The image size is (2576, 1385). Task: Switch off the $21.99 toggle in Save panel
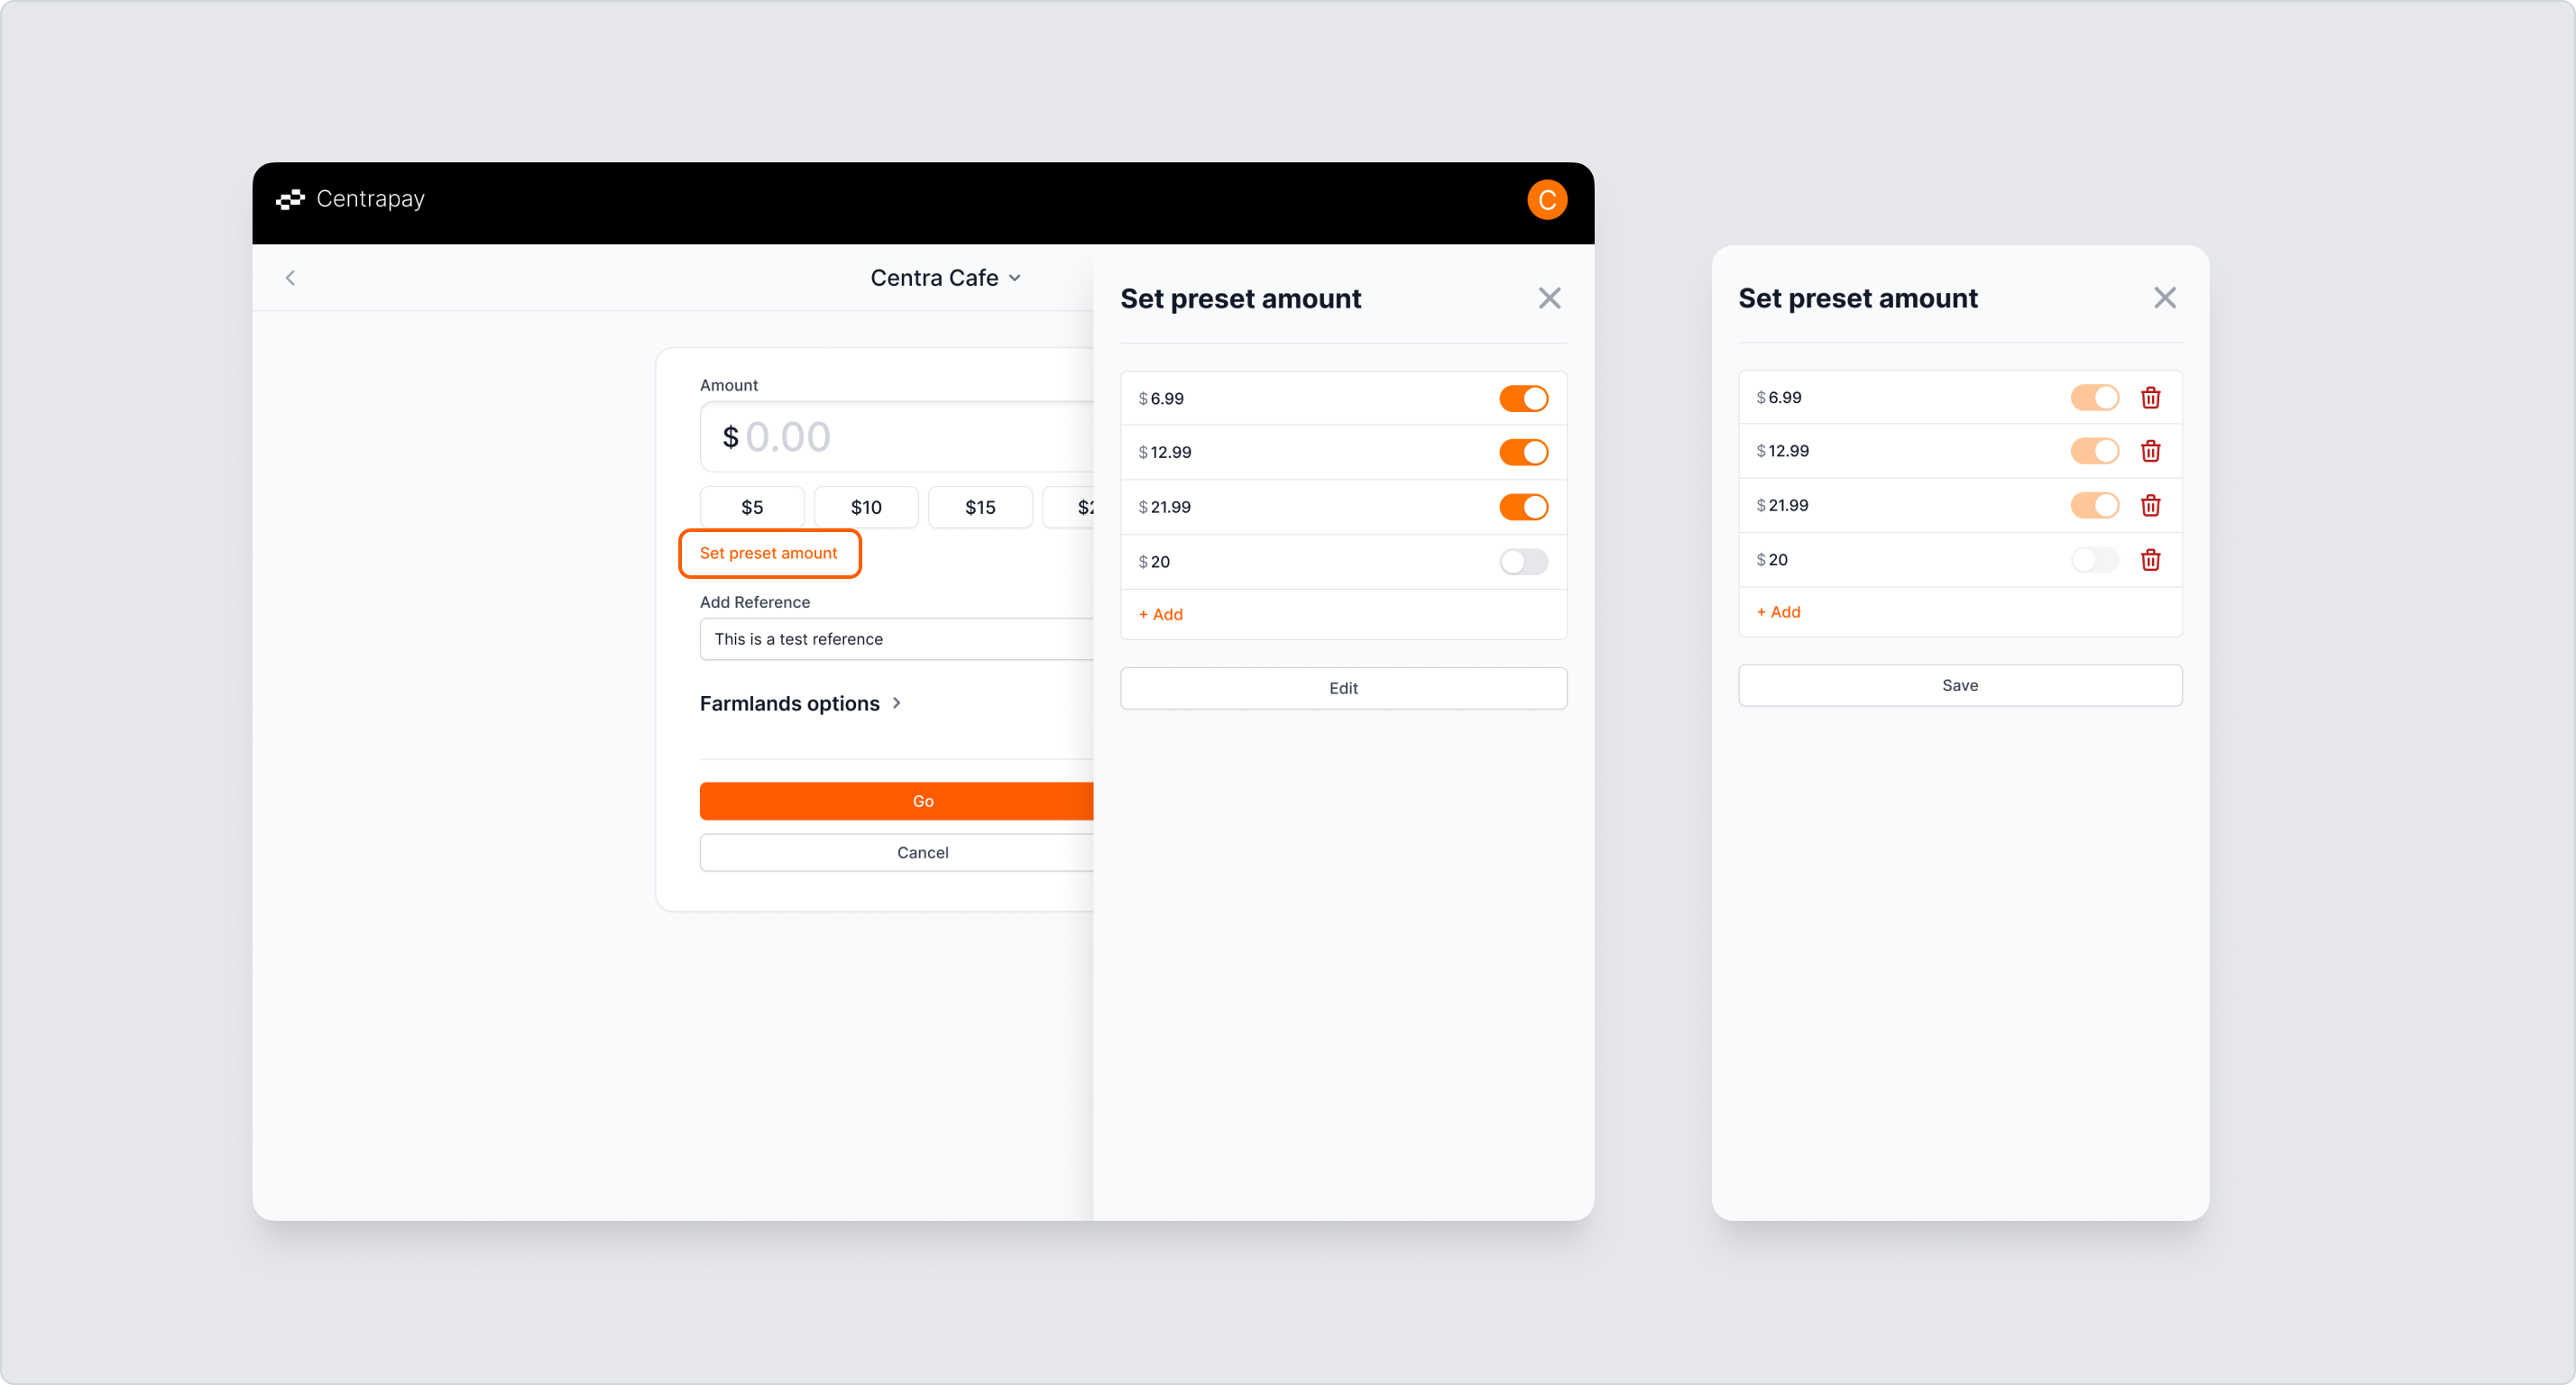coord(2094,505)
